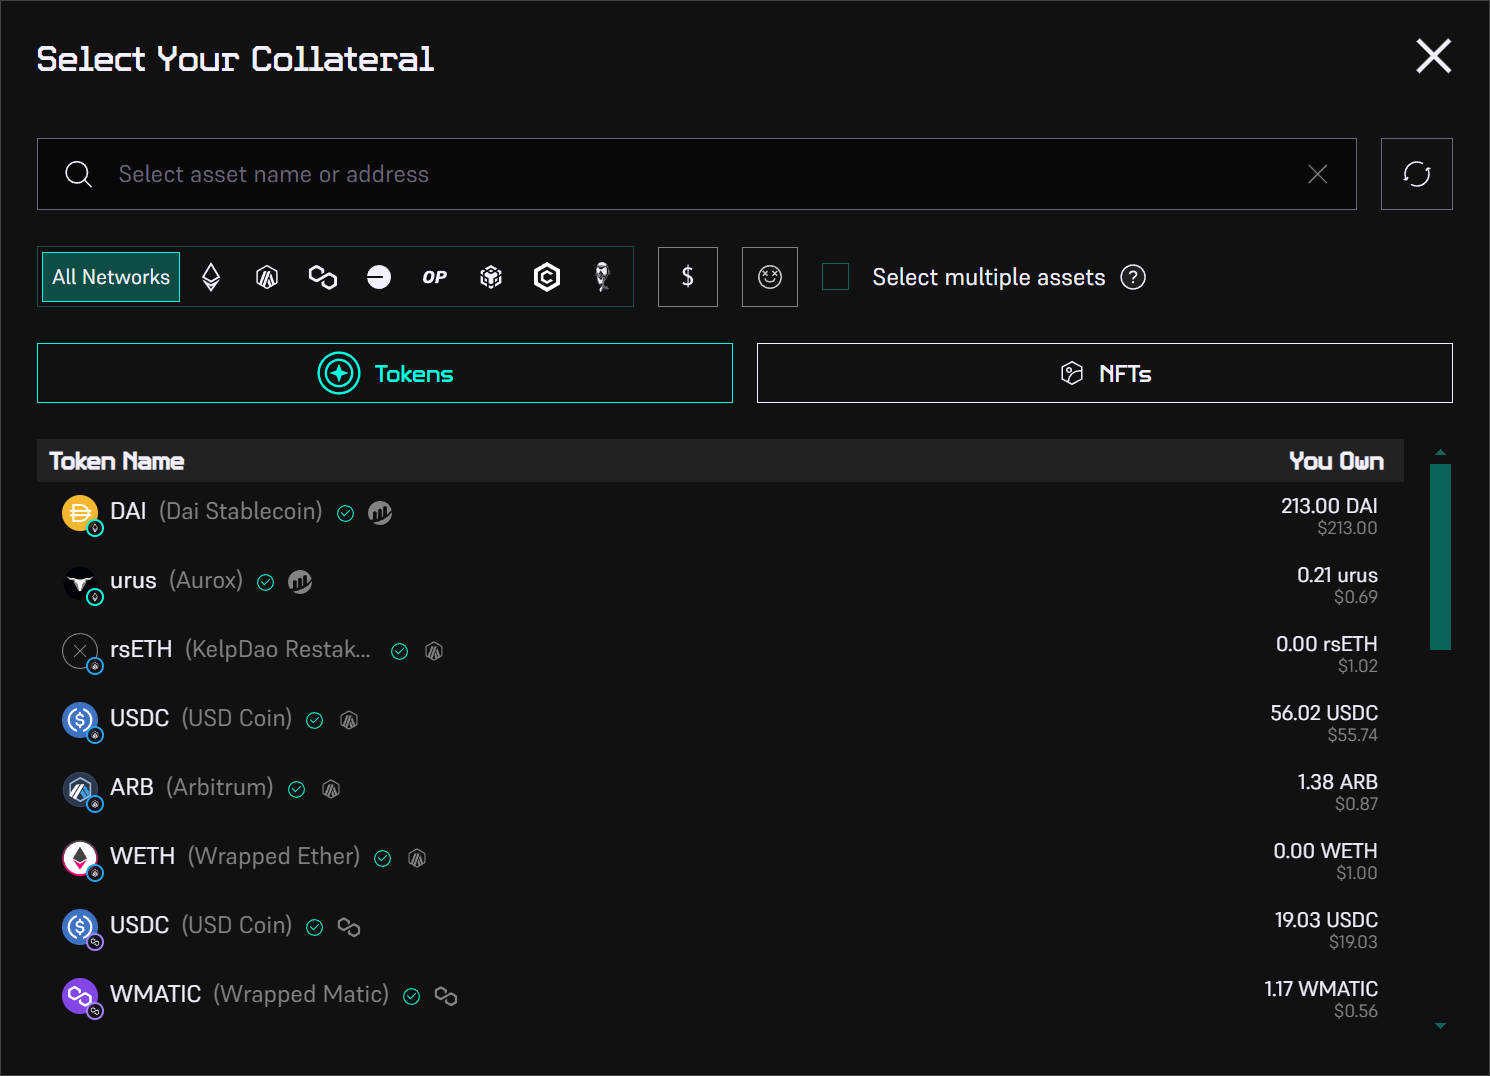
Task: Filter by BNB Chain network icon
Action: [x=491, y=277]
